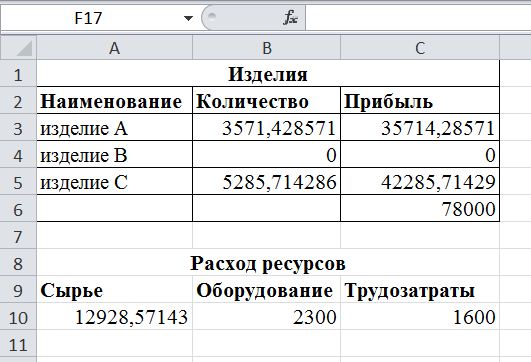Select cell with value 3571,428571
This screenshot has width=531, height=362.
pos(267,128)
